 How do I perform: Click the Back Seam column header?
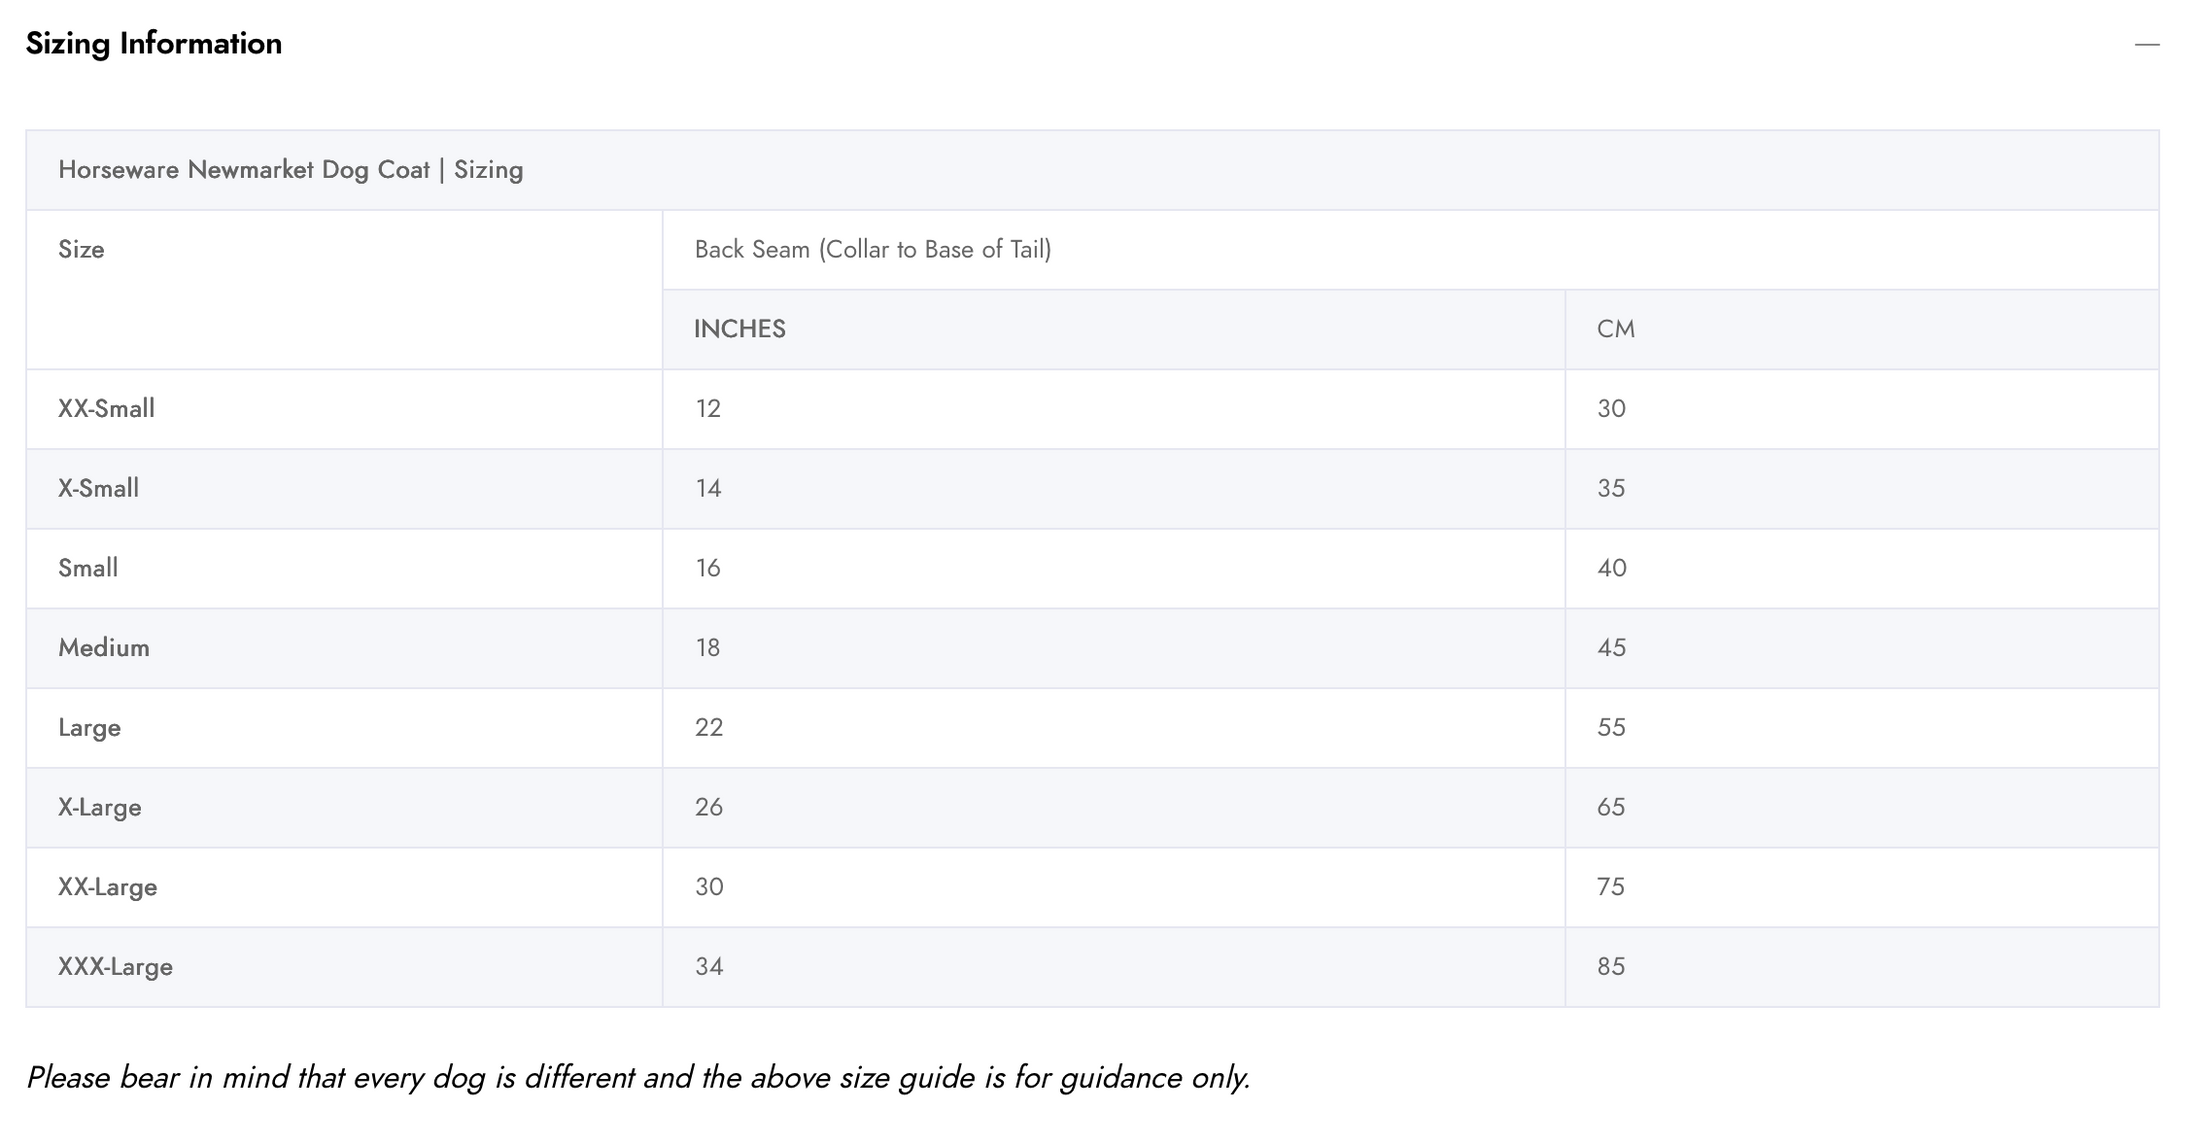click(x=872, y=250)
